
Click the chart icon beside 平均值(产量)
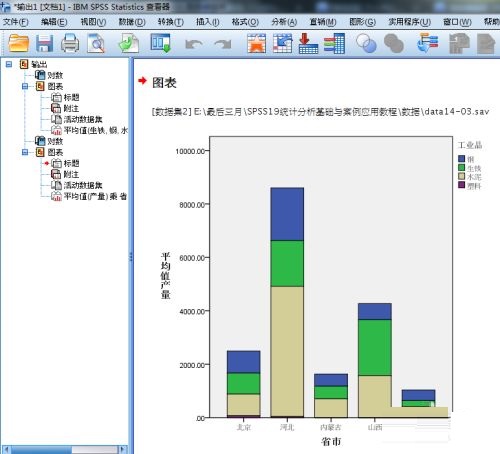click(x=56, y=196)
